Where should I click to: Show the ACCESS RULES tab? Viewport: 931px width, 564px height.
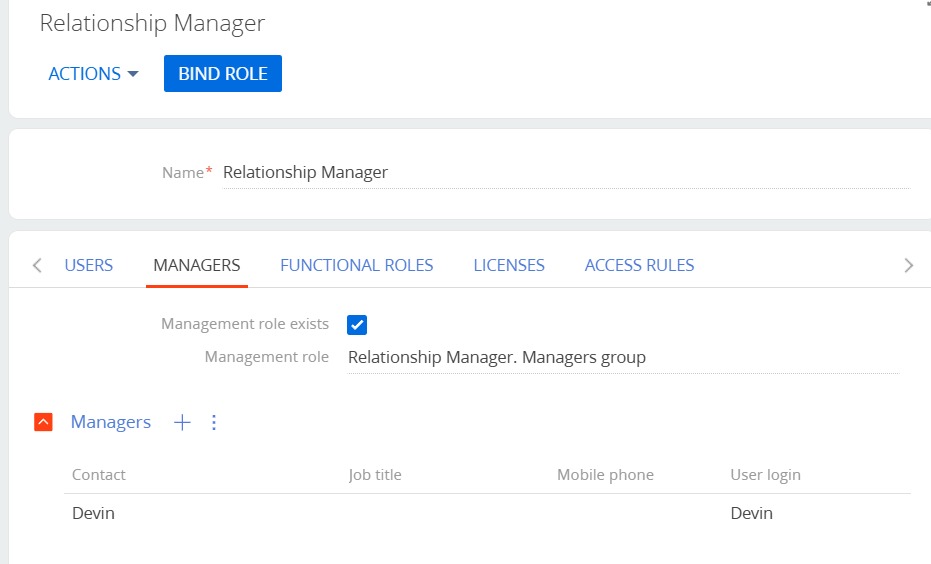click(x=639, y=265)
